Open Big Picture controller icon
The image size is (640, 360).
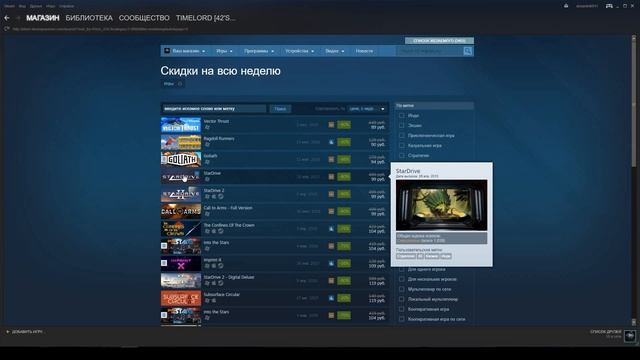click(609, 6)
